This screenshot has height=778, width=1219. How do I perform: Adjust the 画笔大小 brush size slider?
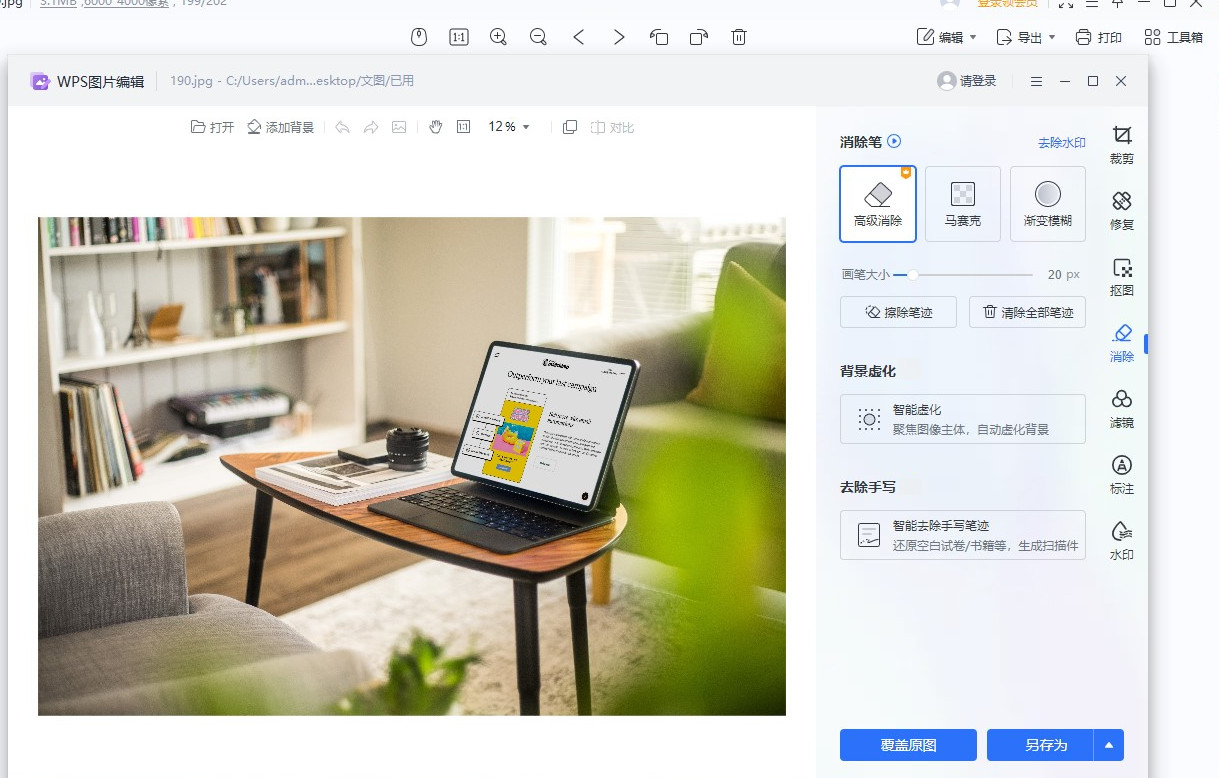[963, 274]
